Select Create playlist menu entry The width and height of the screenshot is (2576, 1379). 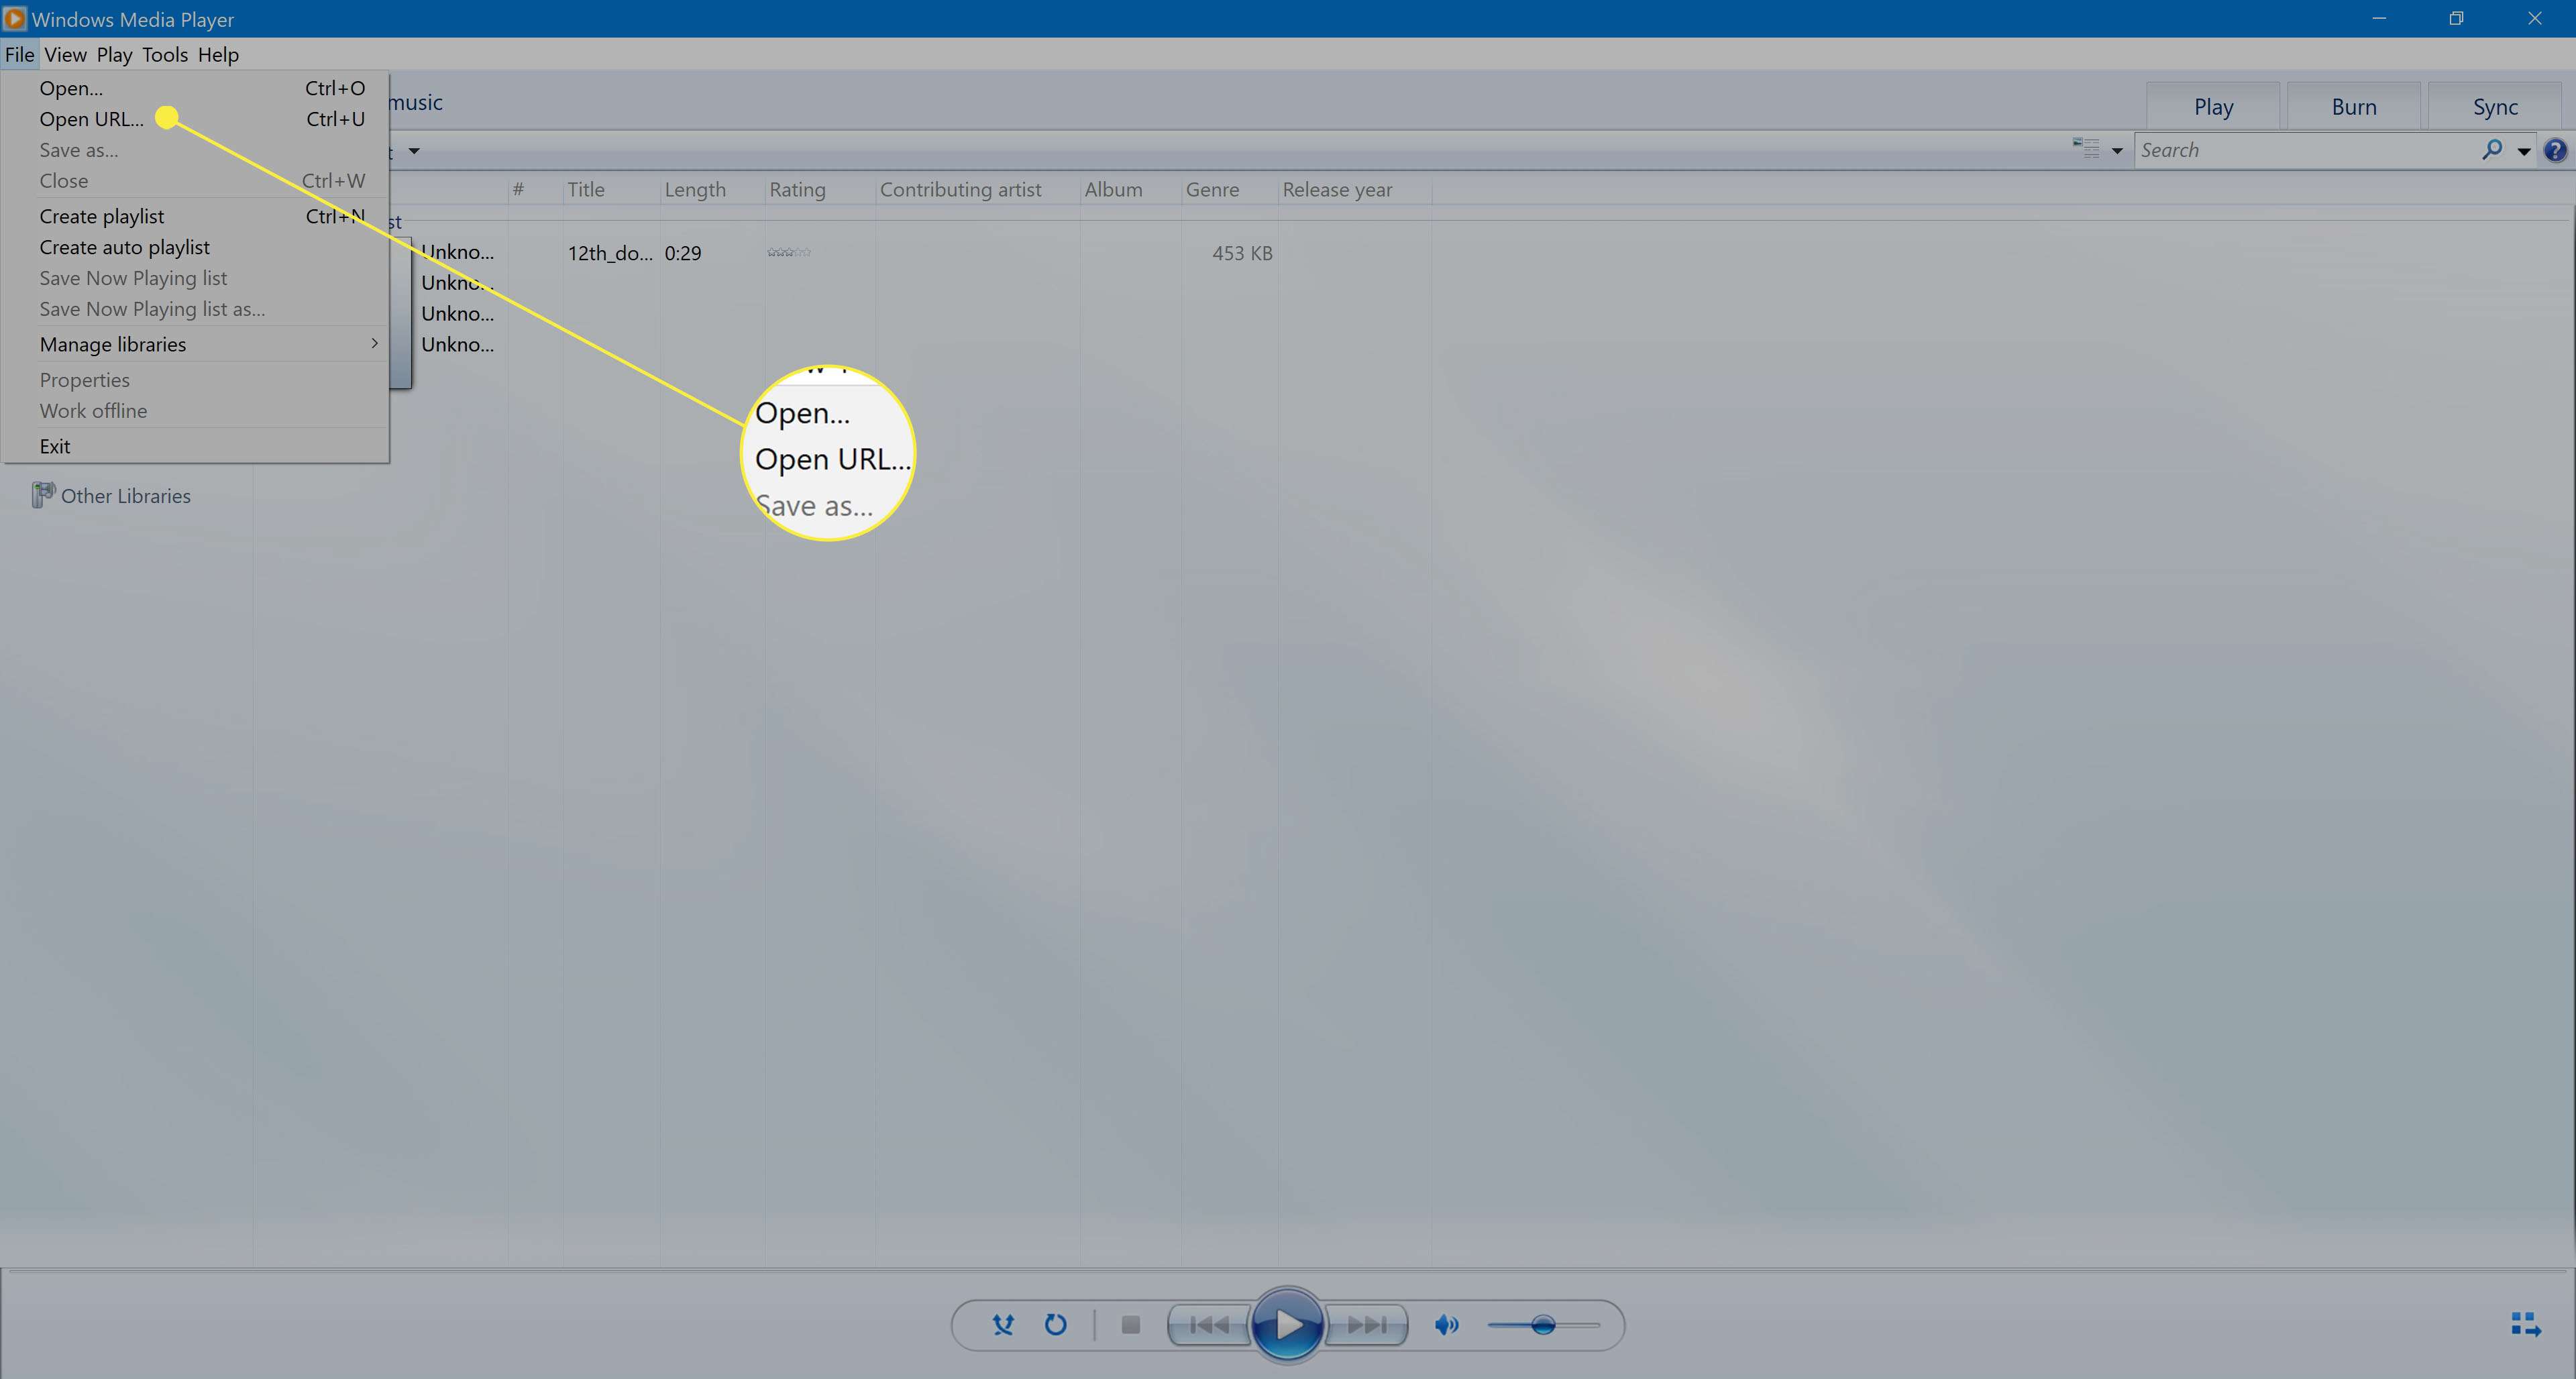[195, 216]
